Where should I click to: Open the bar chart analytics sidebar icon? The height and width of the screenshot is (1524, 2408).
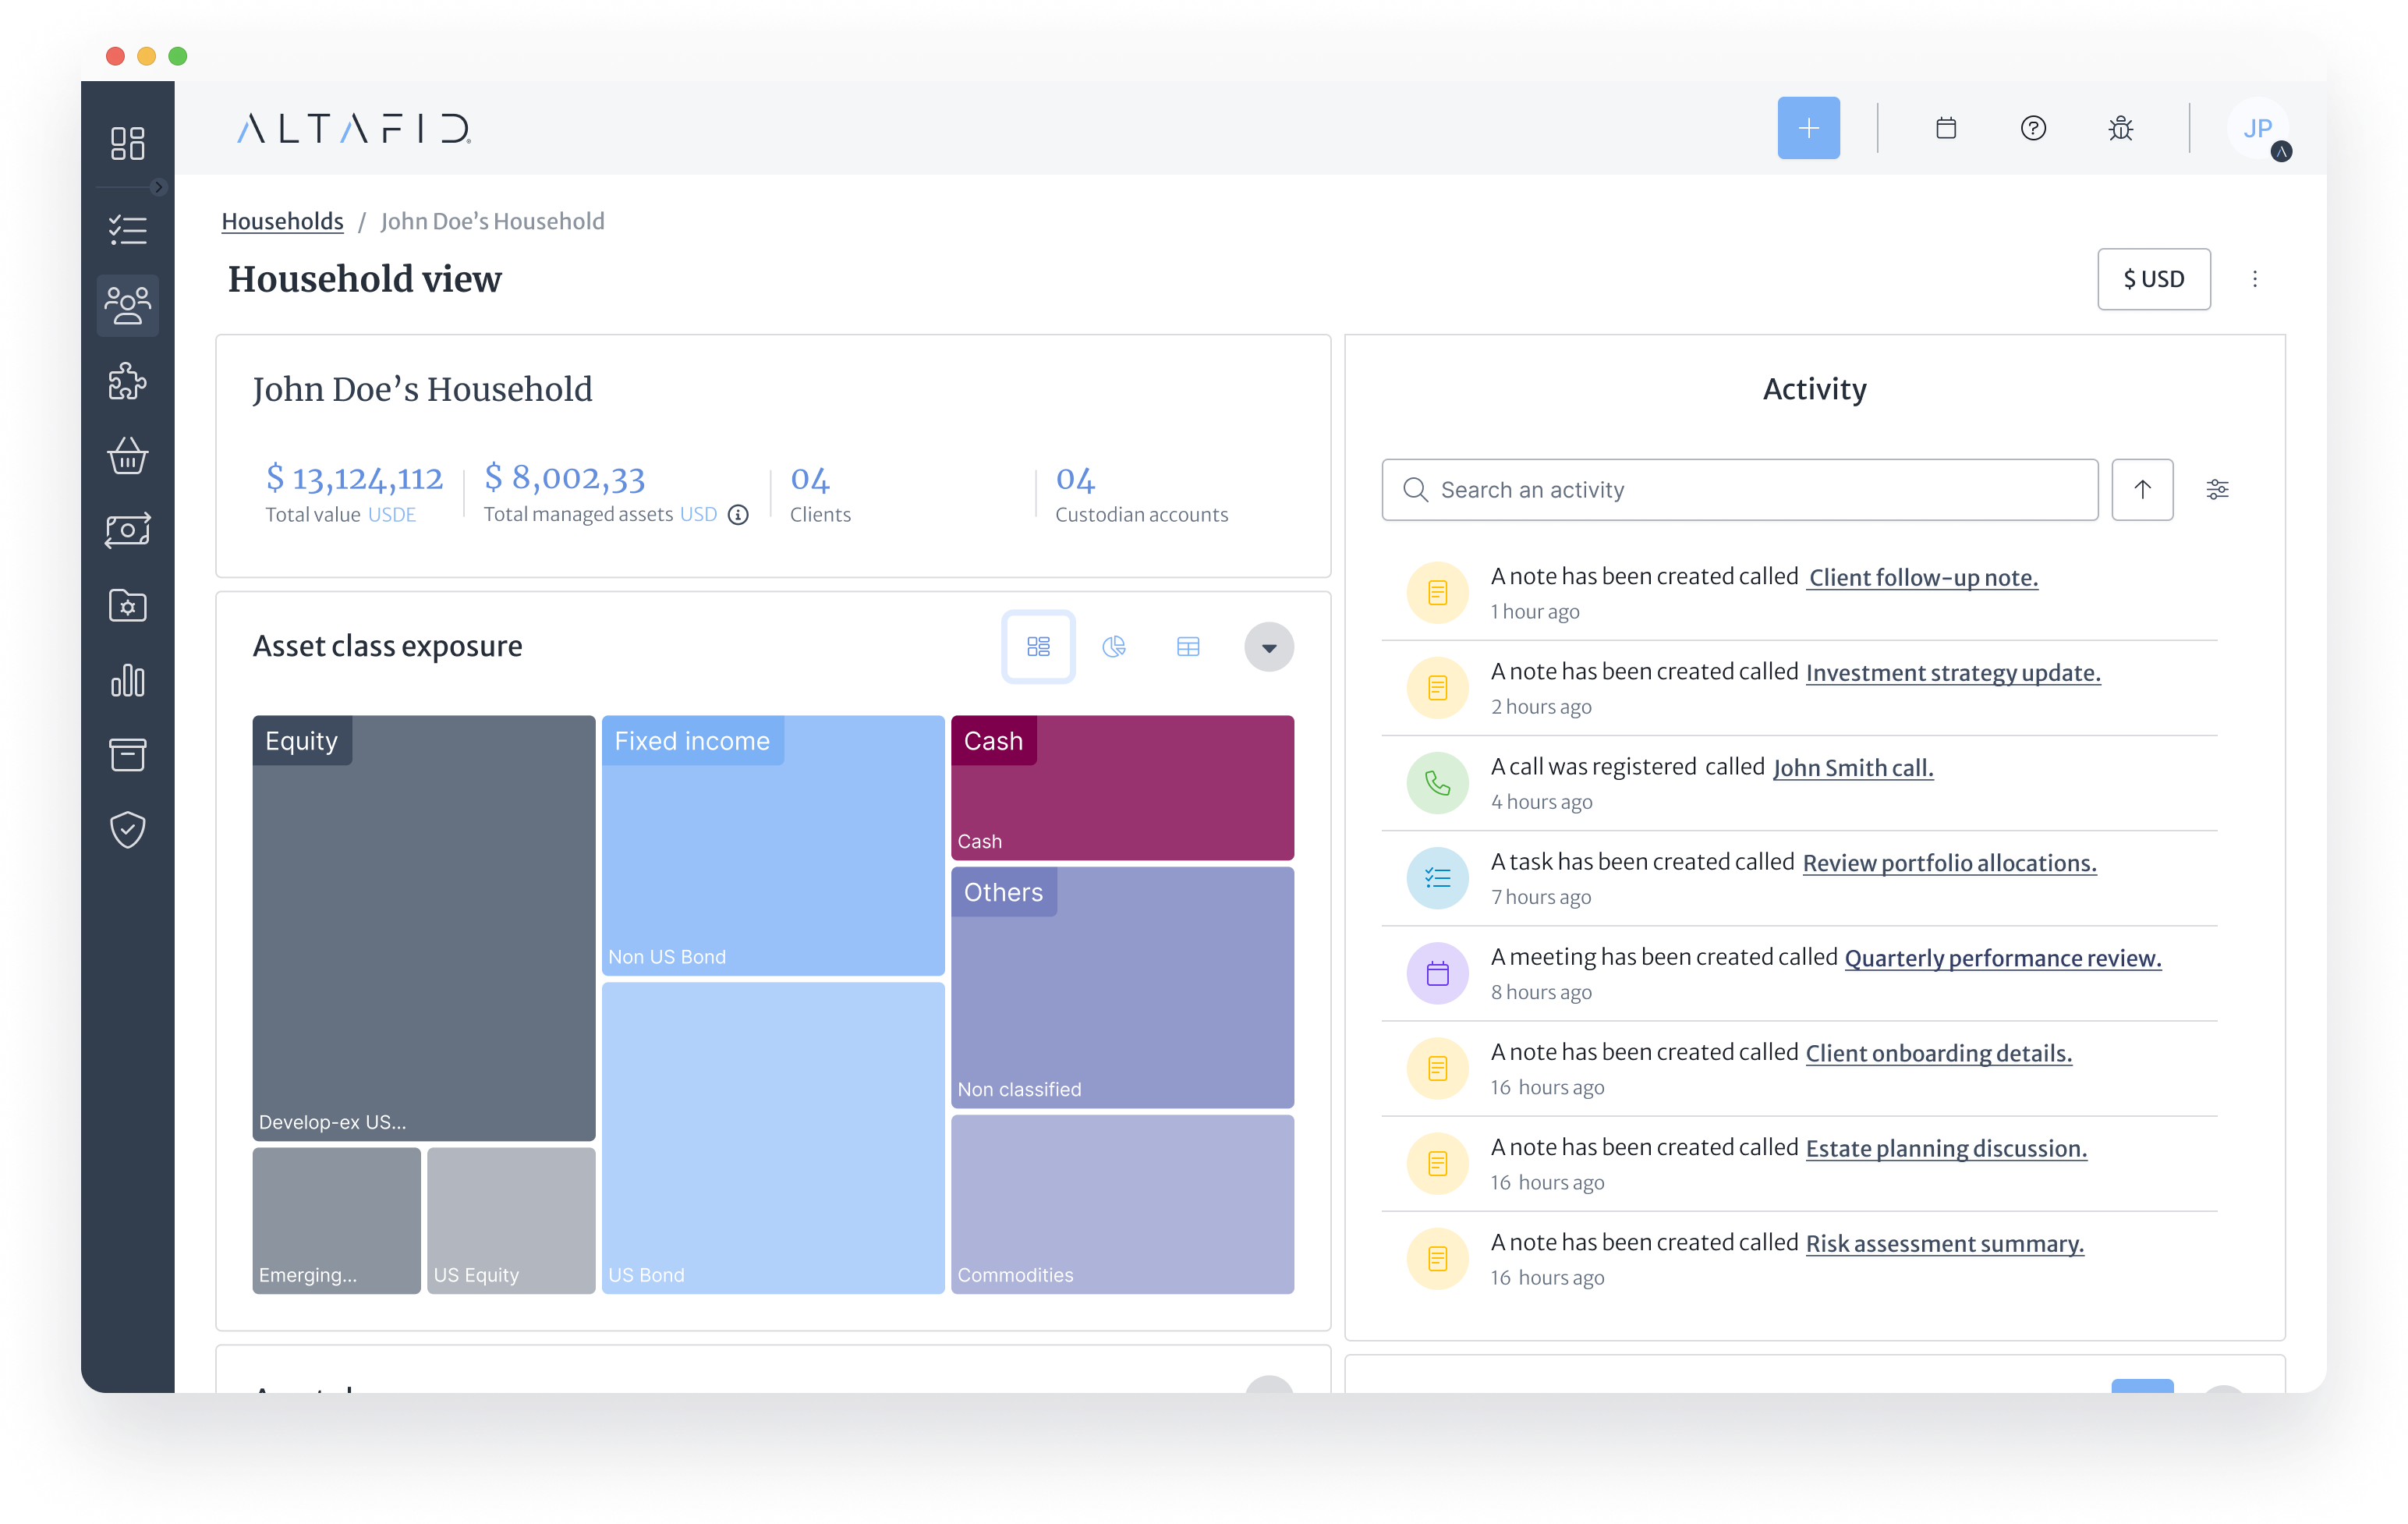[127, 680]
